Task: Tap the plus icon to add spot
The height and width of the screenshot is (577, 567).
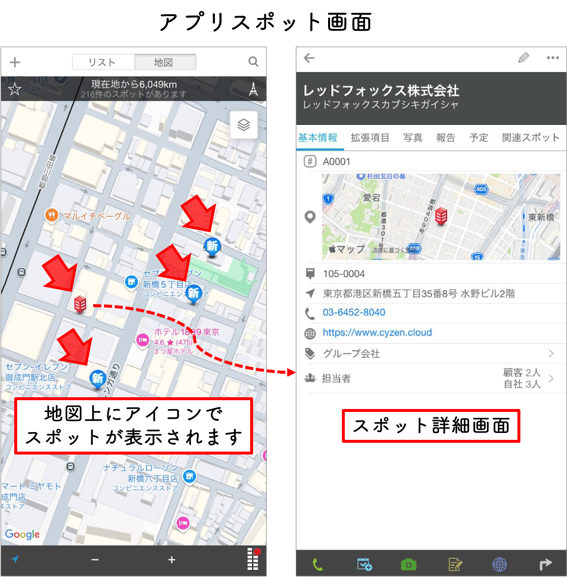Action: coord(15,62)
